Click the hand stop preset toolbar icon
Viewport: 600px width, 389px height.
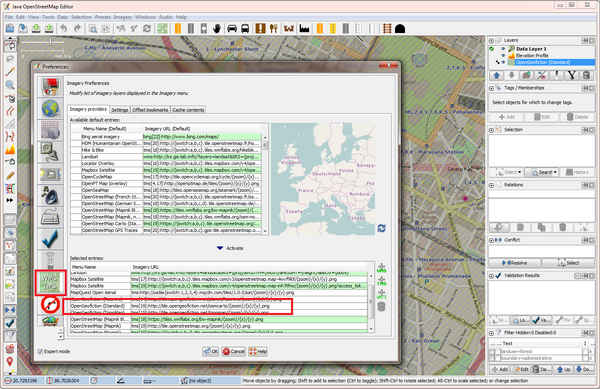click(x=217, y=28)
